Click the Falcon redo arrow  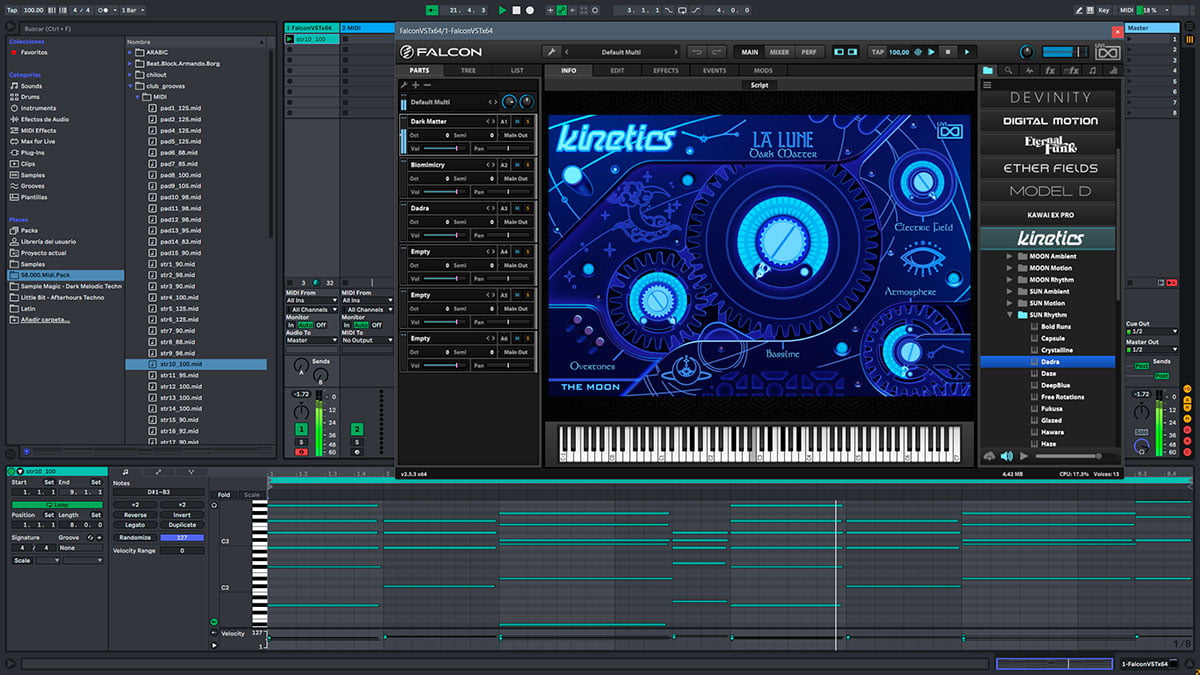718,51
